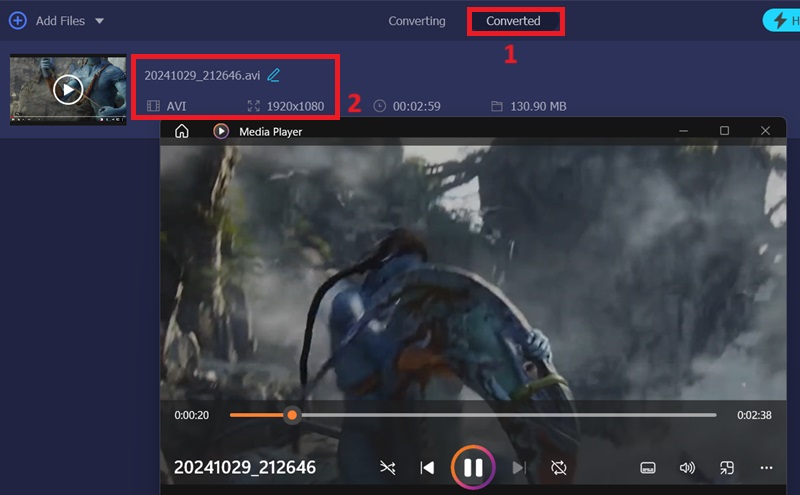Open subtitles and captions menu
800x495 pixels.
point(647,467)
